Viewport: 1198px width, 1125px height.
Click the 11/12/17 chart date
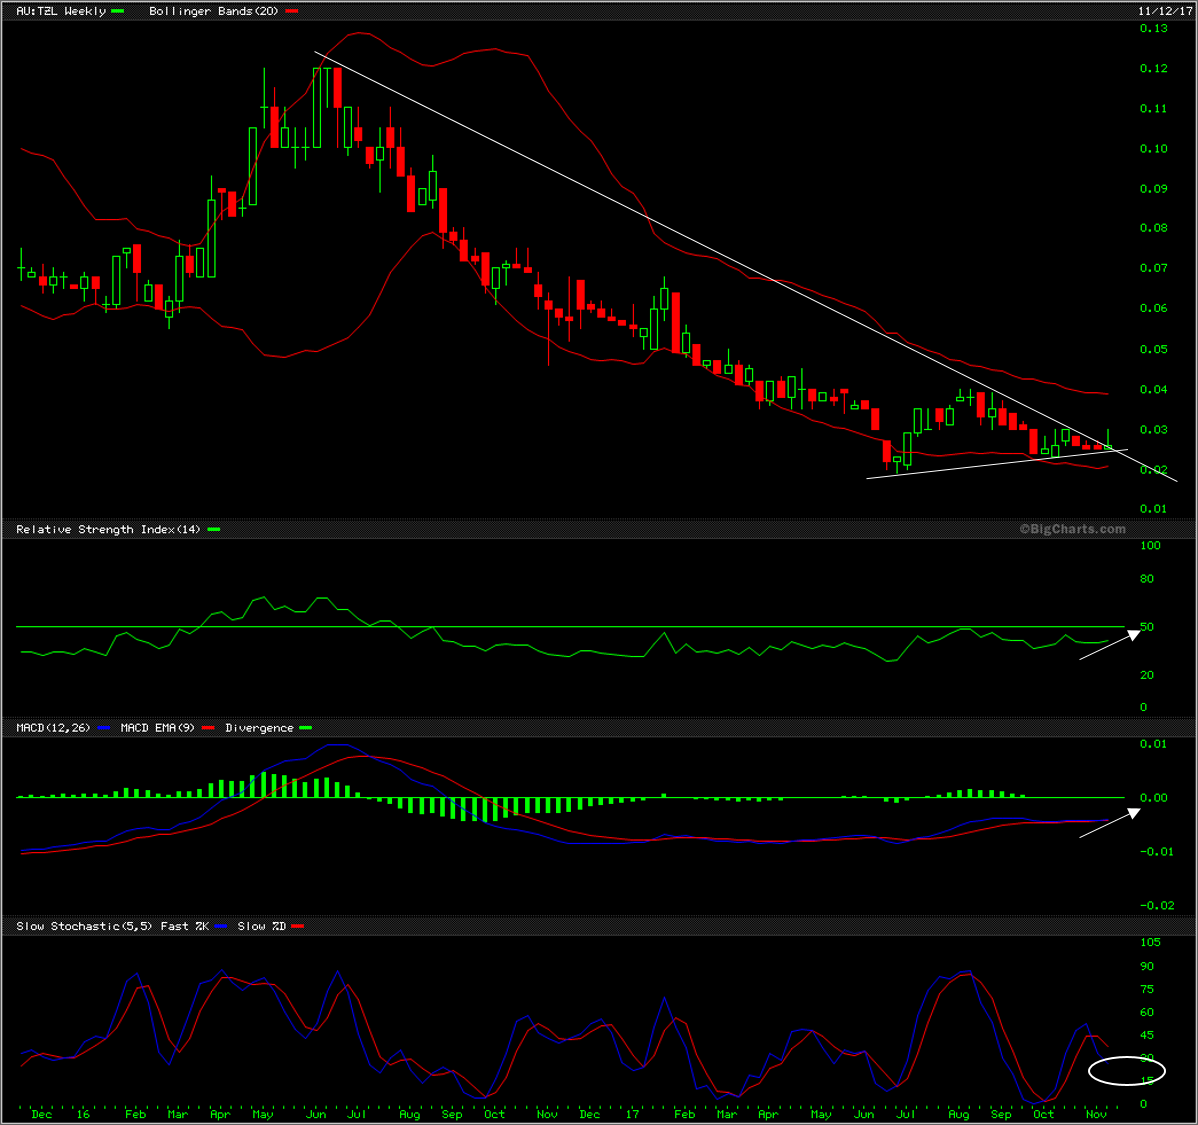pyautogui.click(x=1165, y=11)
